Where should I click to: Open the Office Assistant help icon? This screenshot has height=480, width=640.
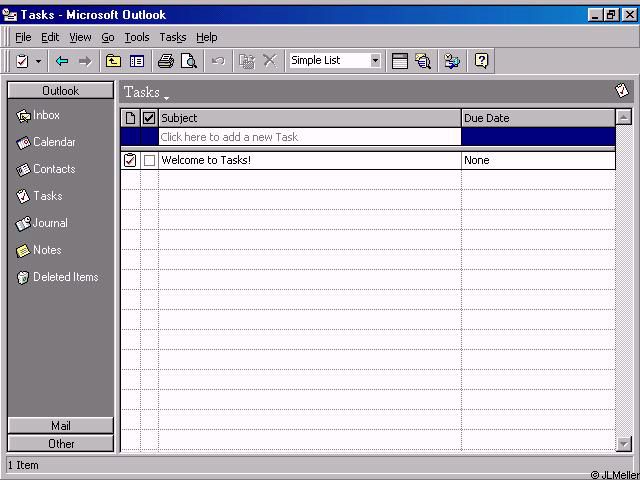[481, 61]
